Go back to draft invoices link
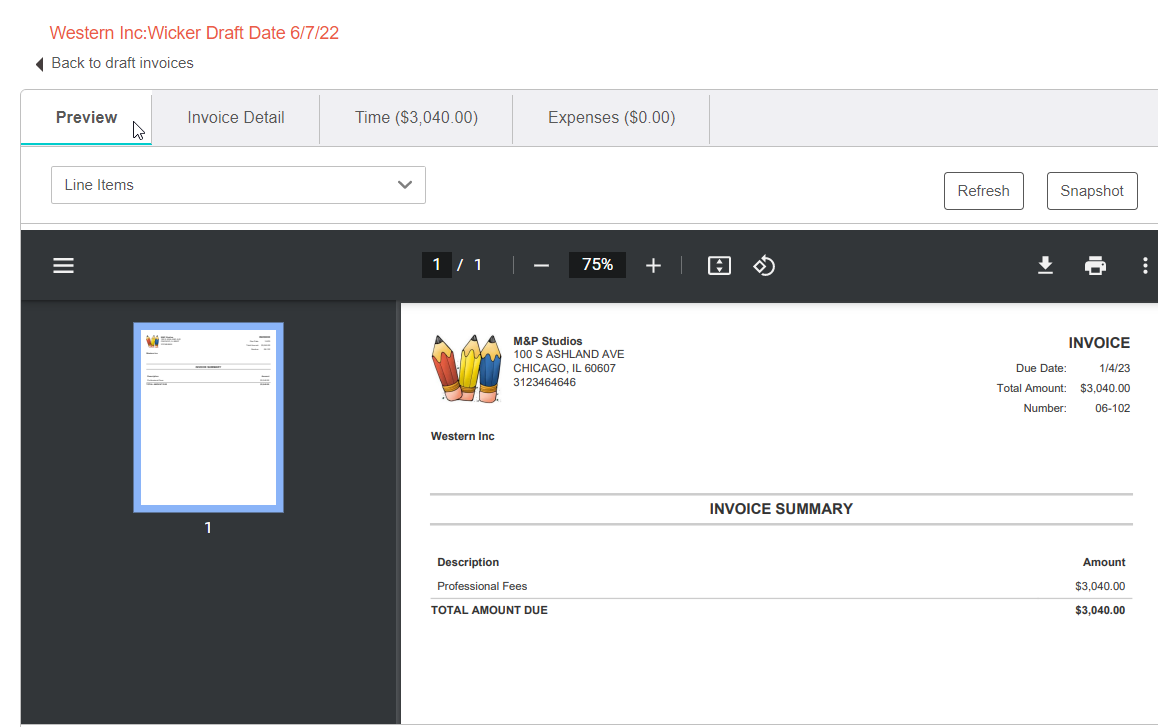Image resolution: width=1158 pixels, height=727 pixels. click(122, 63)
